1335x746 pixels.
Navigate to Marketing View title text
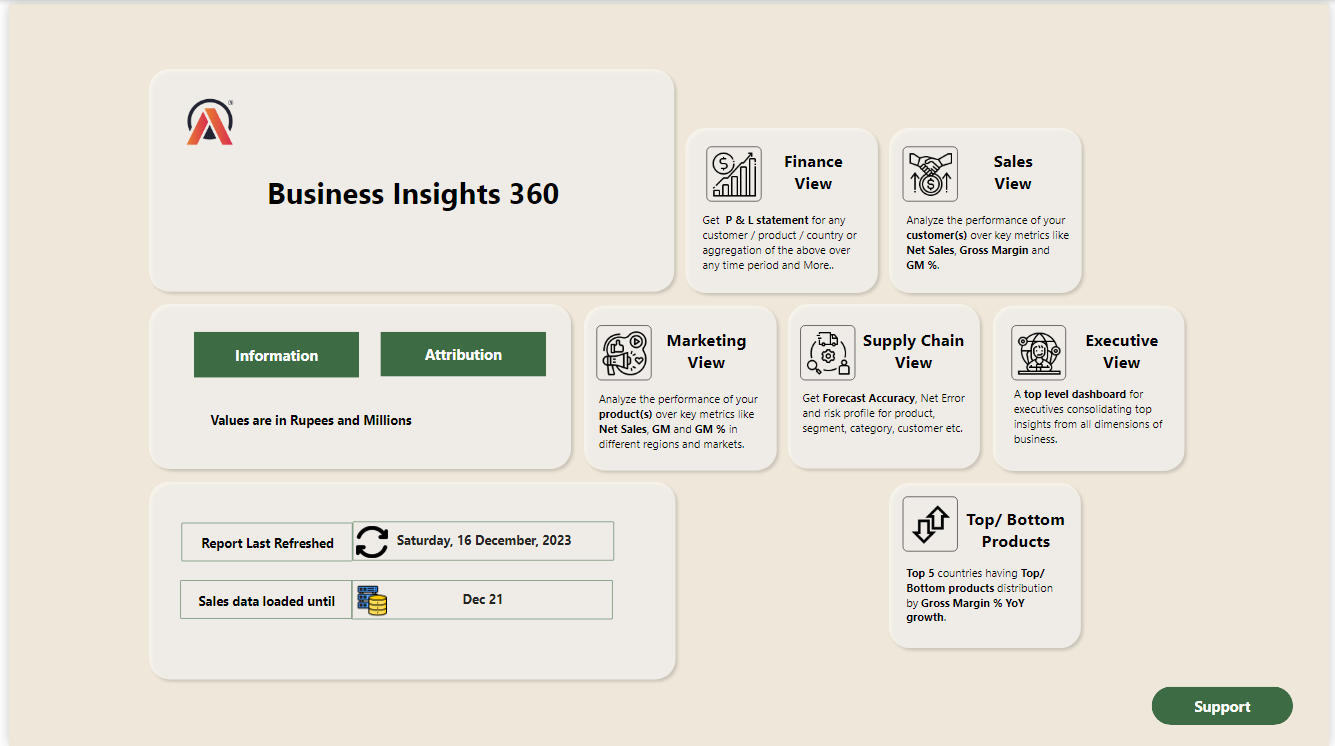[x=706, y=351]
